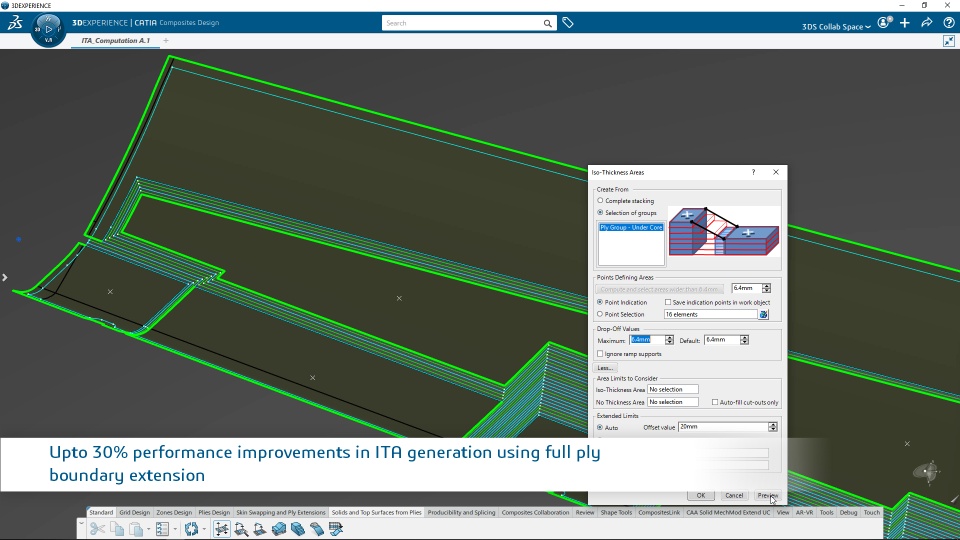Click Cancel in the Iso-Thickness Areas dialog
Image resolution: width=960 pixels, height=540 pixels.
734,495
